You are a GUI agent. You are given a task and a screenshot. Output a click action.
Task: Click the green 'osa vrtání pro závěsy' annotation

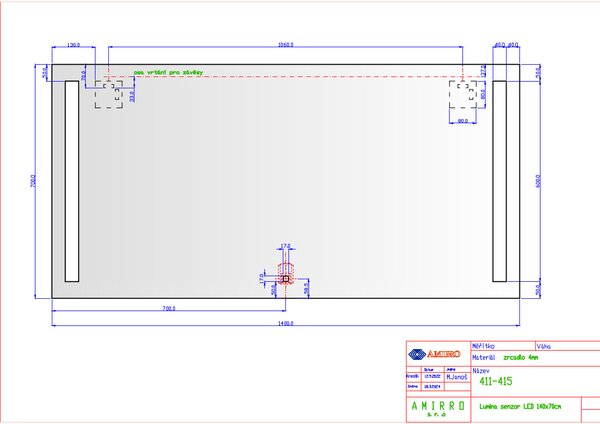tap(168, 72)
